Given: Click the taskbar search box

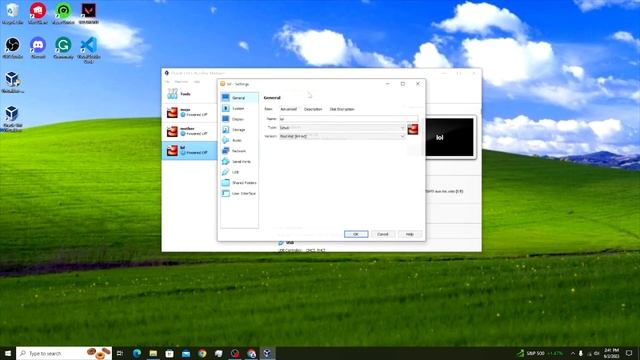Looking at the screenshot, I should point(64,353).
